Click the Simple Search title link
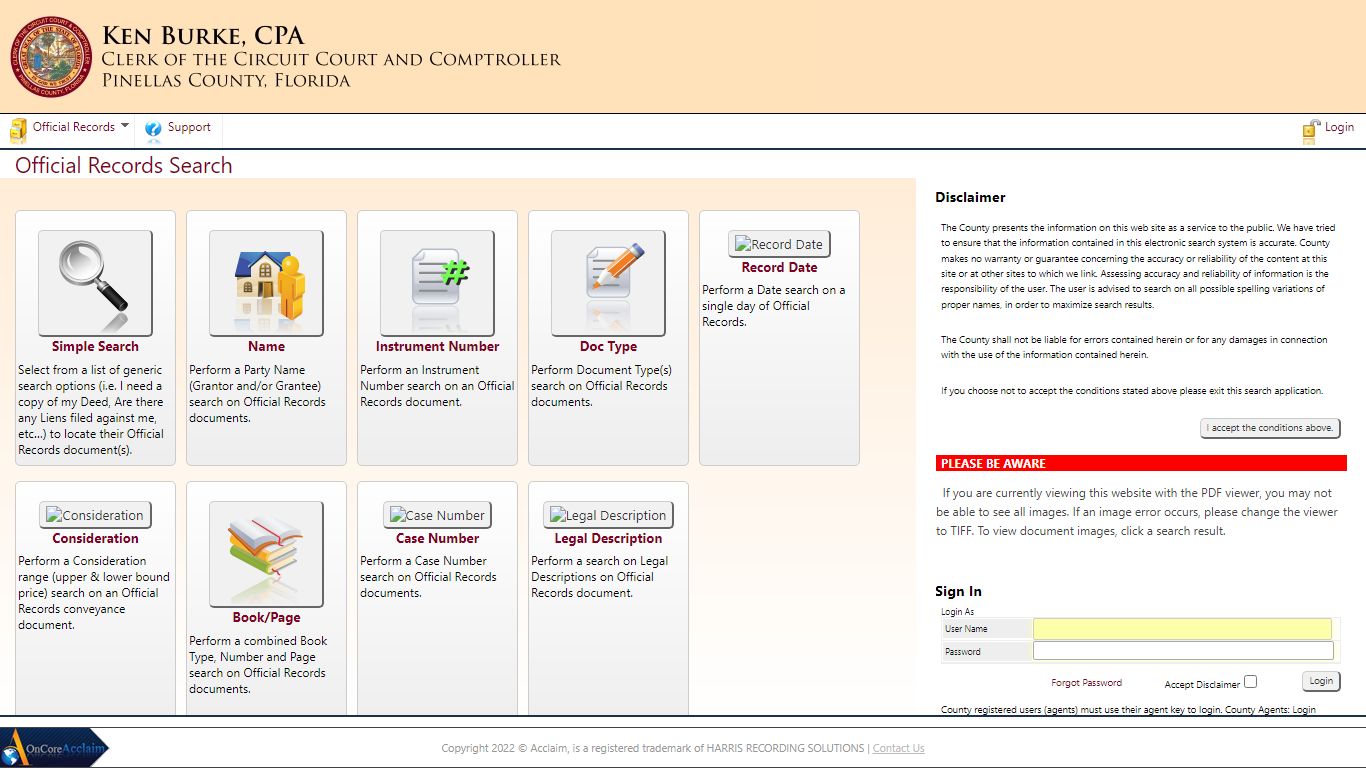The image size is (1366, 768). 95,346
